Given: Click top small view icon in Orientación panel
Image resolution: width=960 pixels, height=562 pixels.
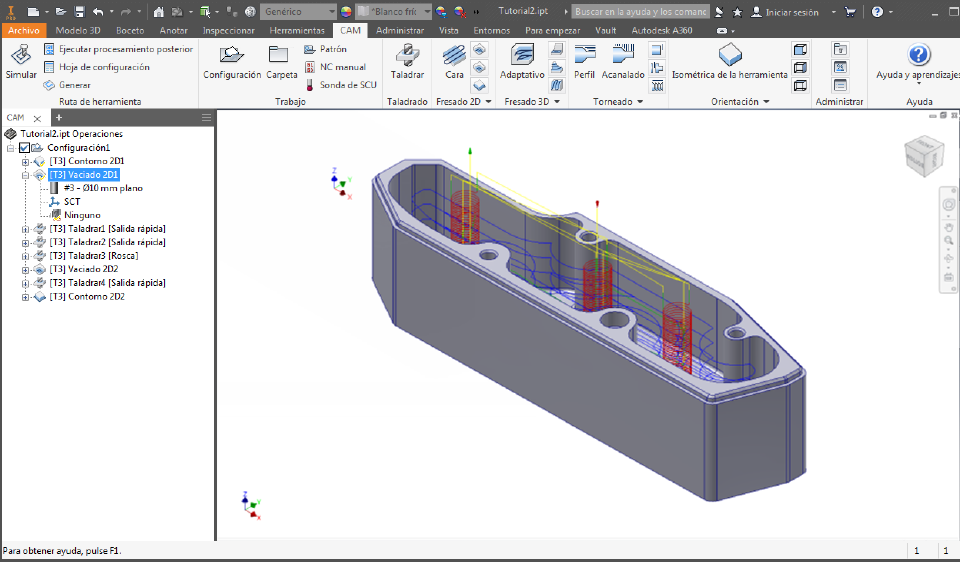Looking at the screenshot, I should click(x=800, y=50).
